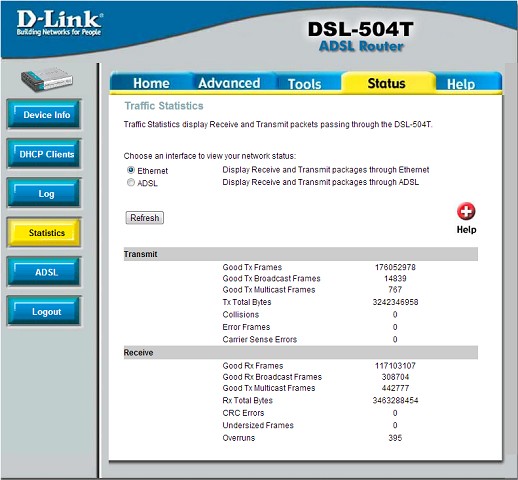Select the Status tab
The width and height of the screenshot is (518, 480).
click(x=387, y=83)
